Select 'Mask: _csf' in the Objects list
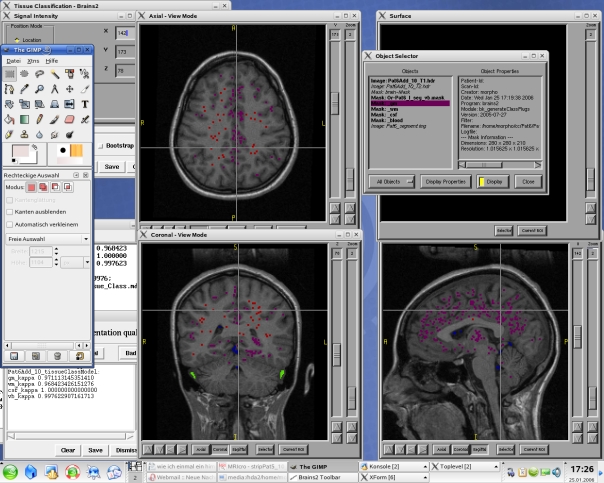 pyautogui.click(x=385, y=113)
